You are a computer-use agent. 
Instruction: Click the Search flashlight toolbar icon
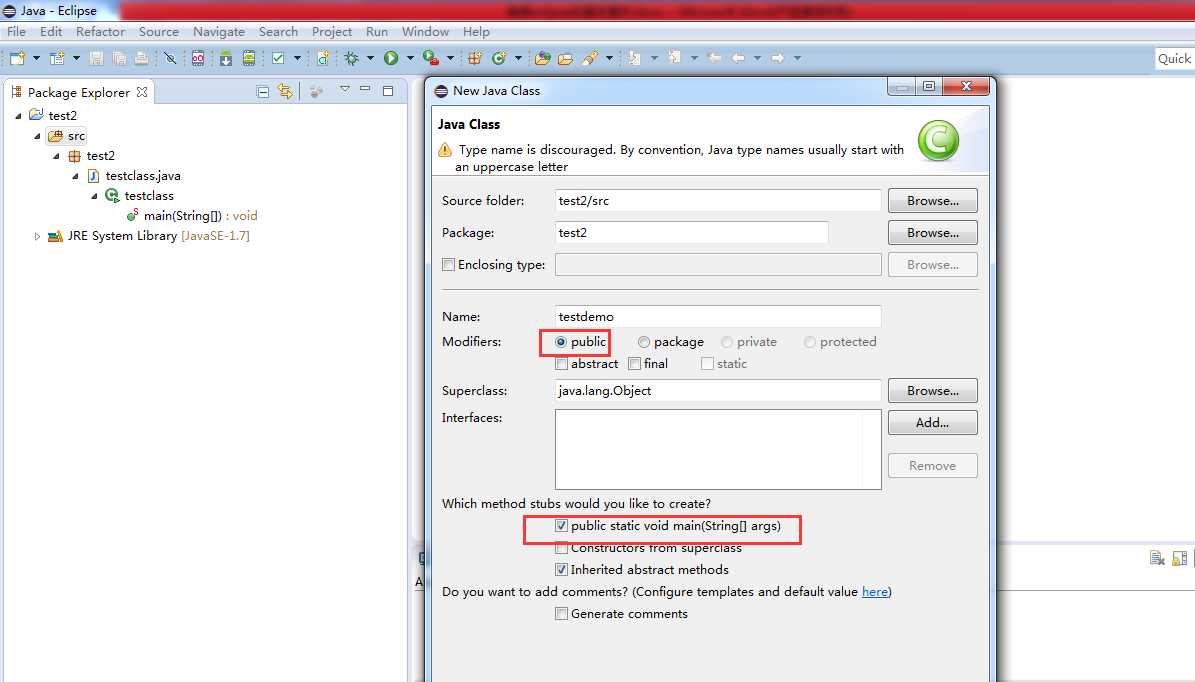[589, 58]
